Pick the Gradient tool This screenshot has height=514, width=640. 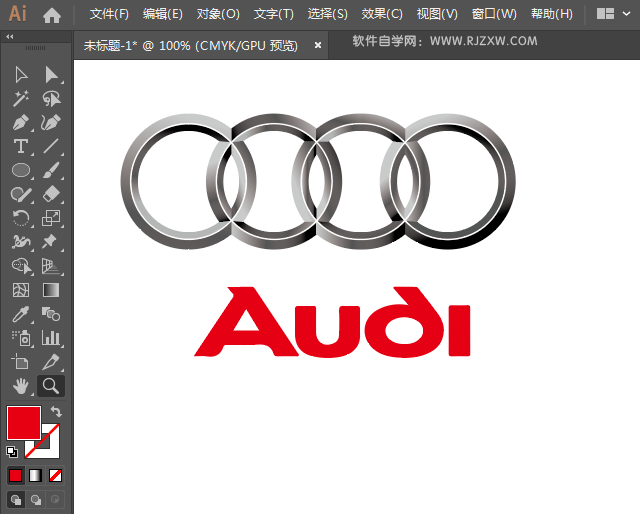tap(51, 290)
